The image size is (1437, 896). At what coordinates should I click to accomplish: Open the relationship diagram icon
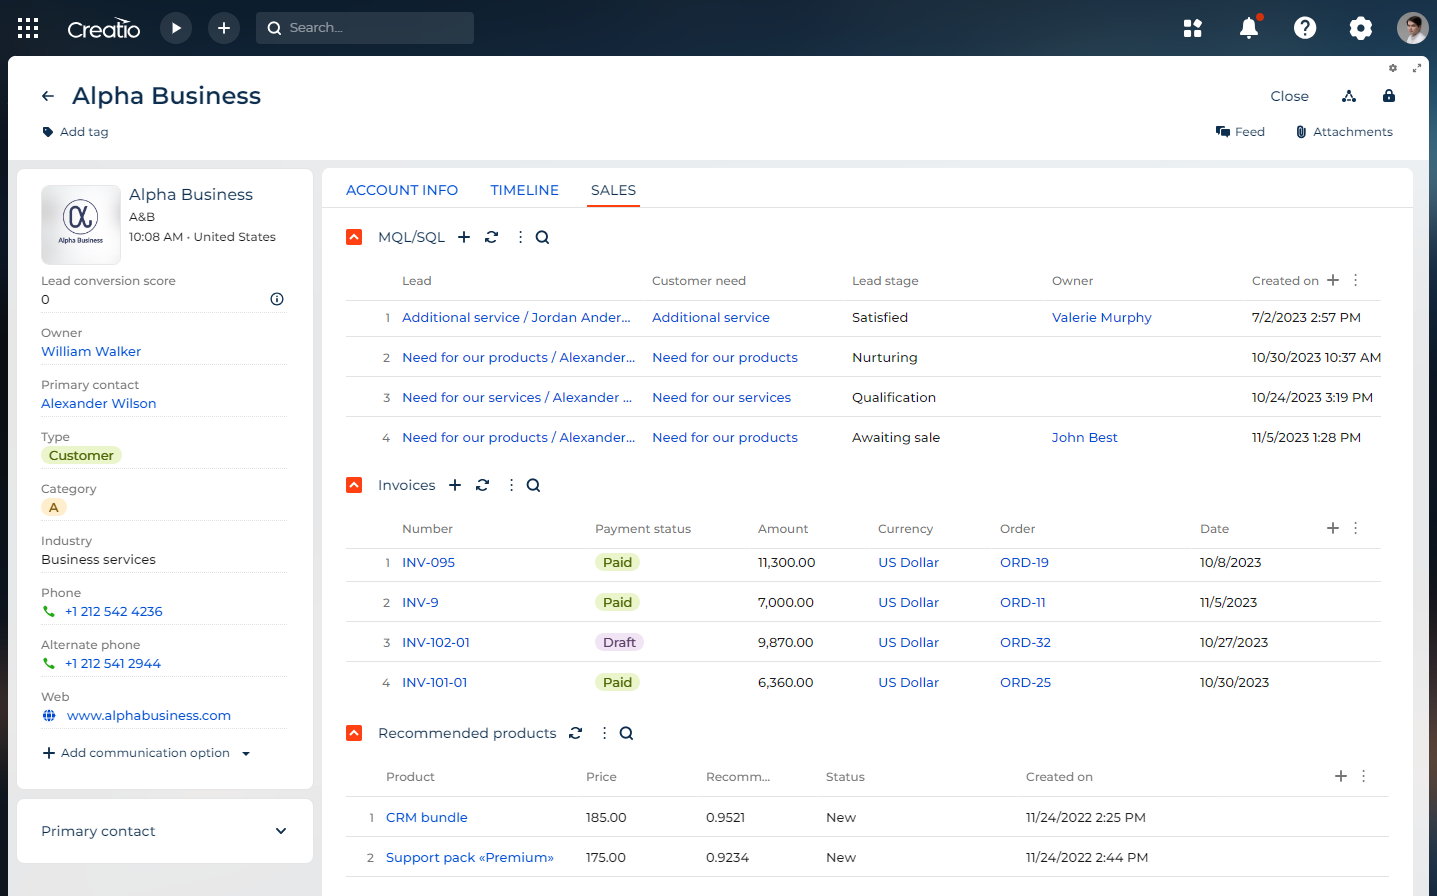pyautogui.click(x=1349, y=96)
